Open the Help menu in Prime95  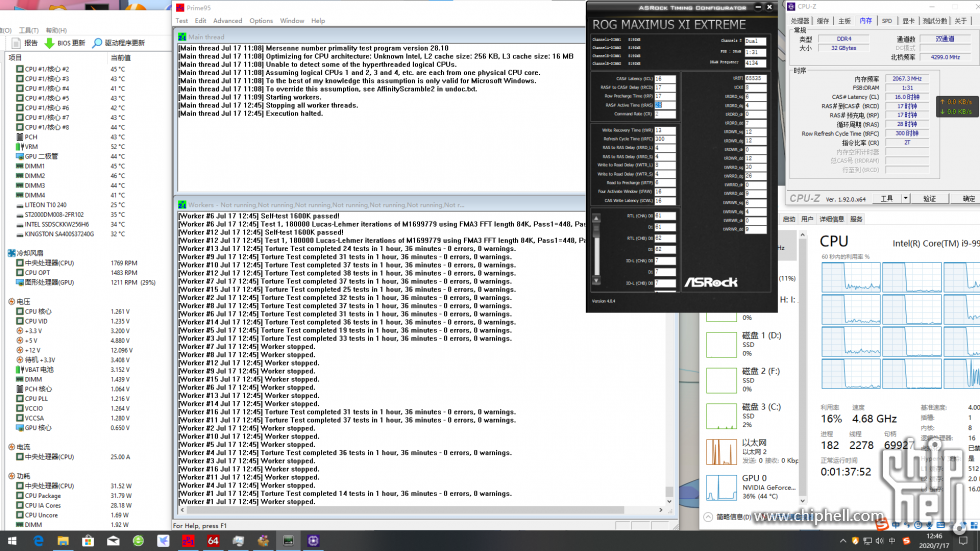tap(318, 21)
